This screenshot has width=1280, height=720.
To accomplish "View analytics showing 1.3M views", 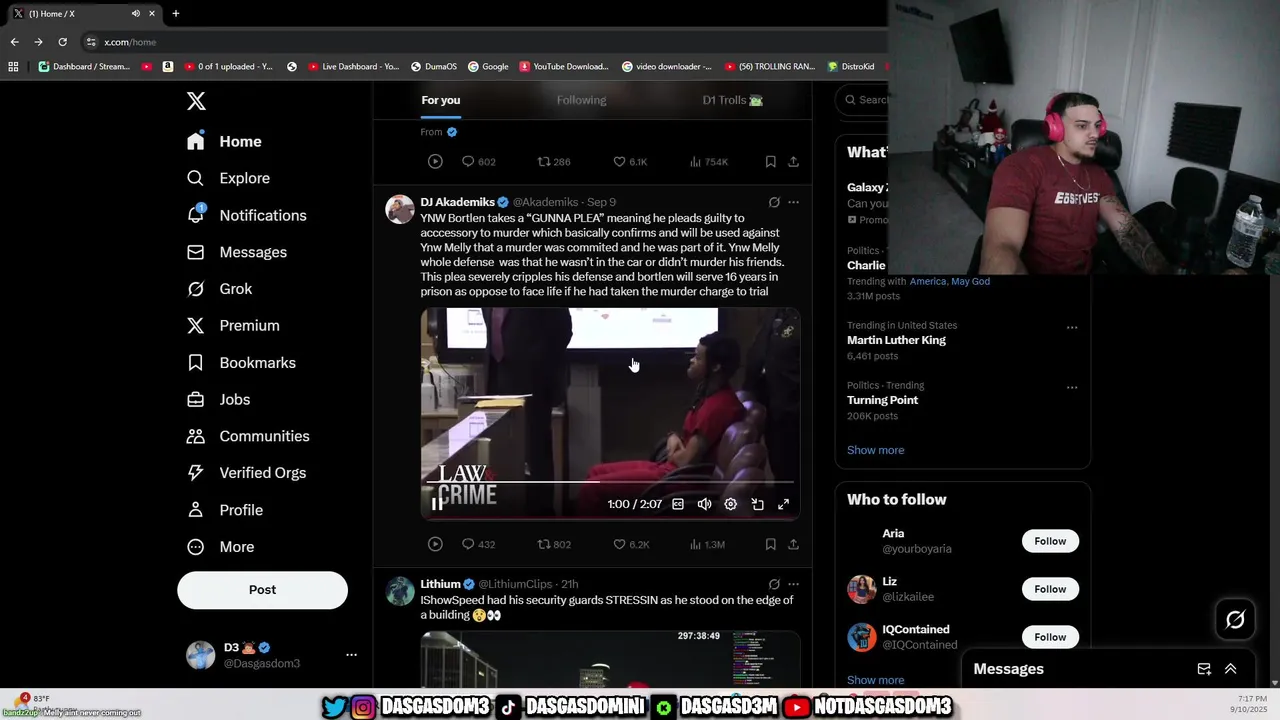I will click(707, 544).
